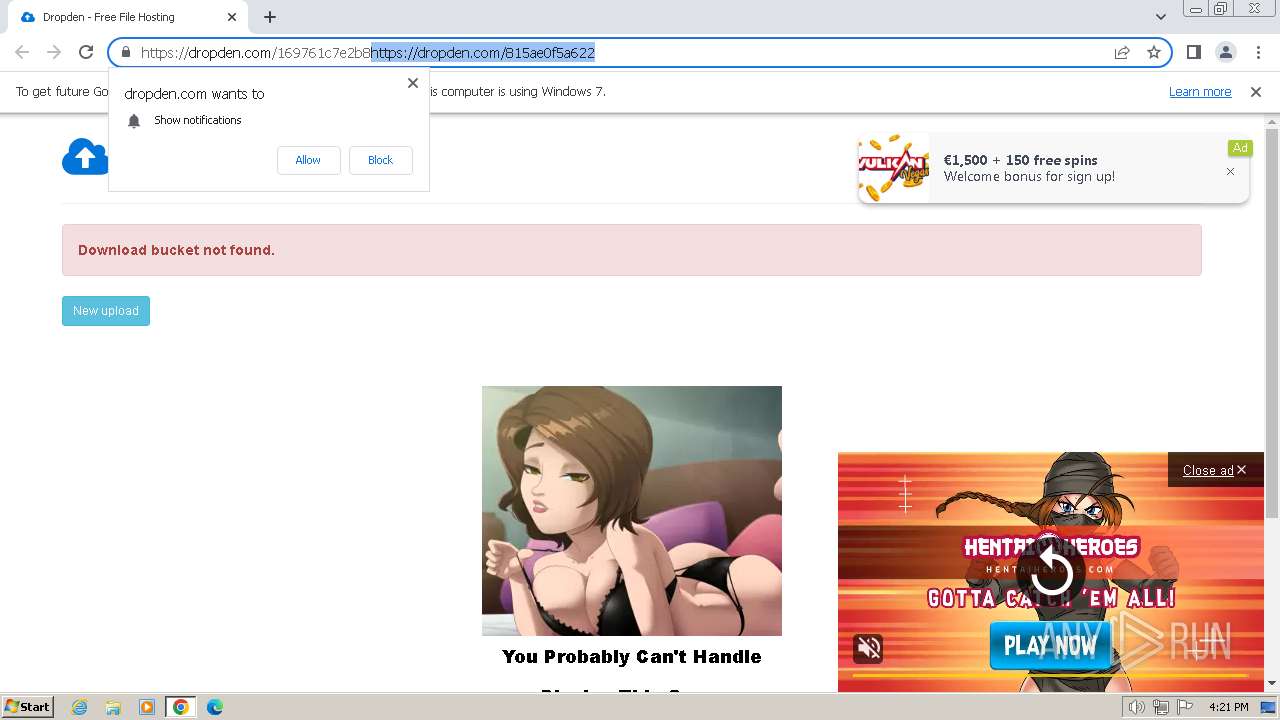Bookmark this page with the star icon

point(1154,52)
